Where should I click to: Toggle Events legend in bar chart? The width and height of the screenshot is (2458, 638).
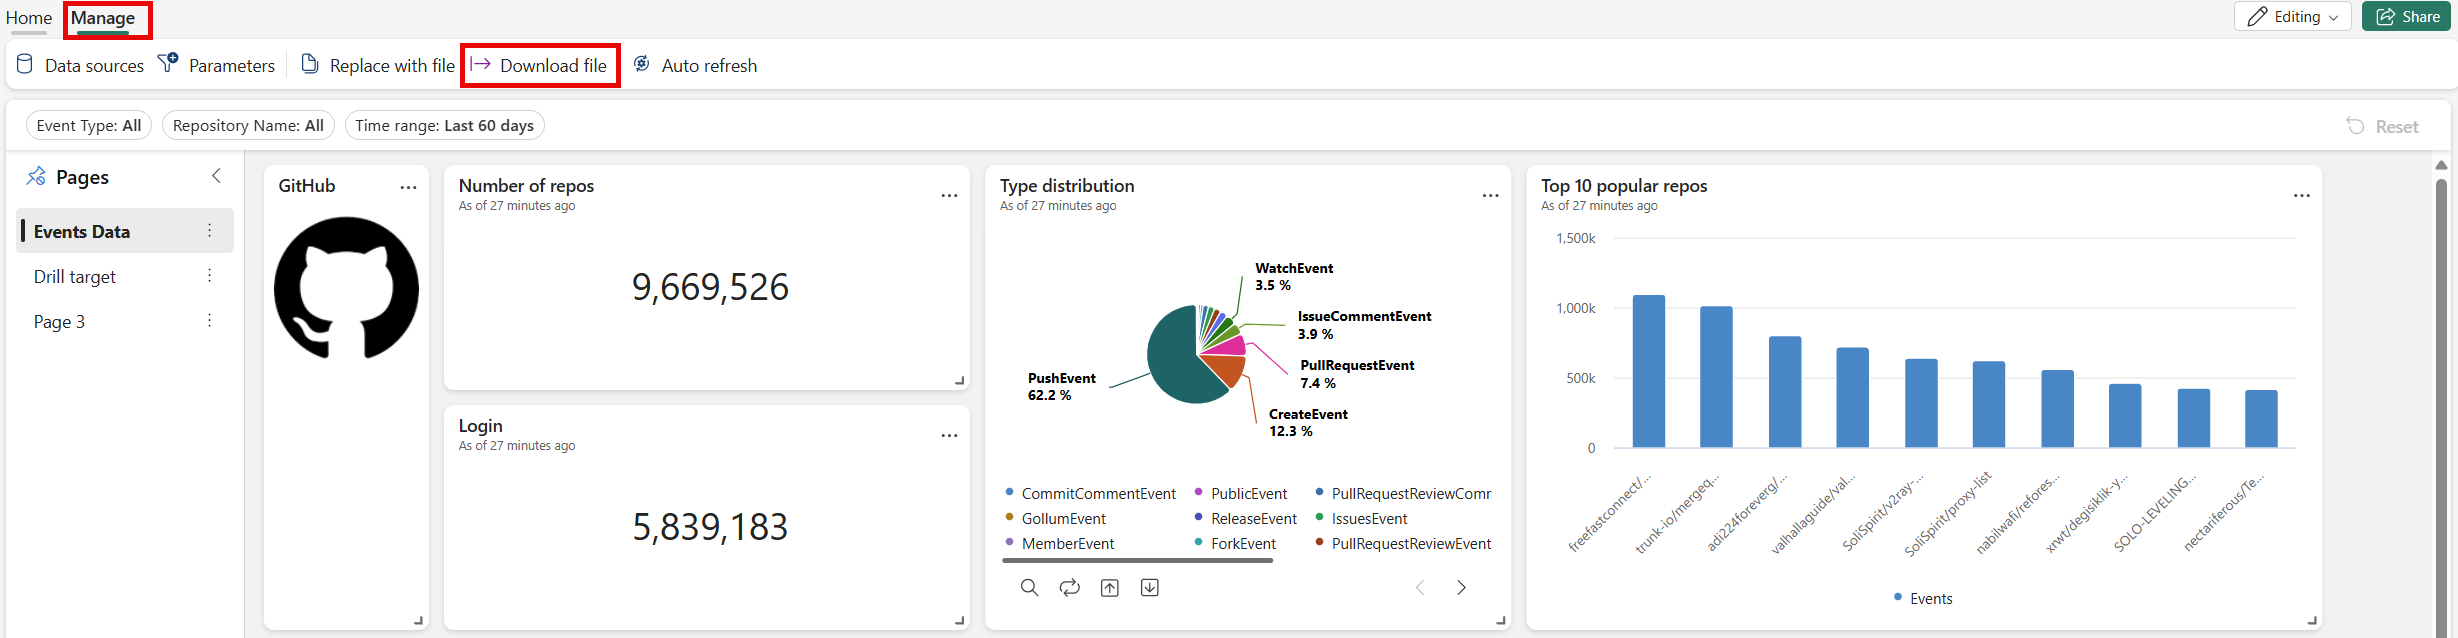1929,599
